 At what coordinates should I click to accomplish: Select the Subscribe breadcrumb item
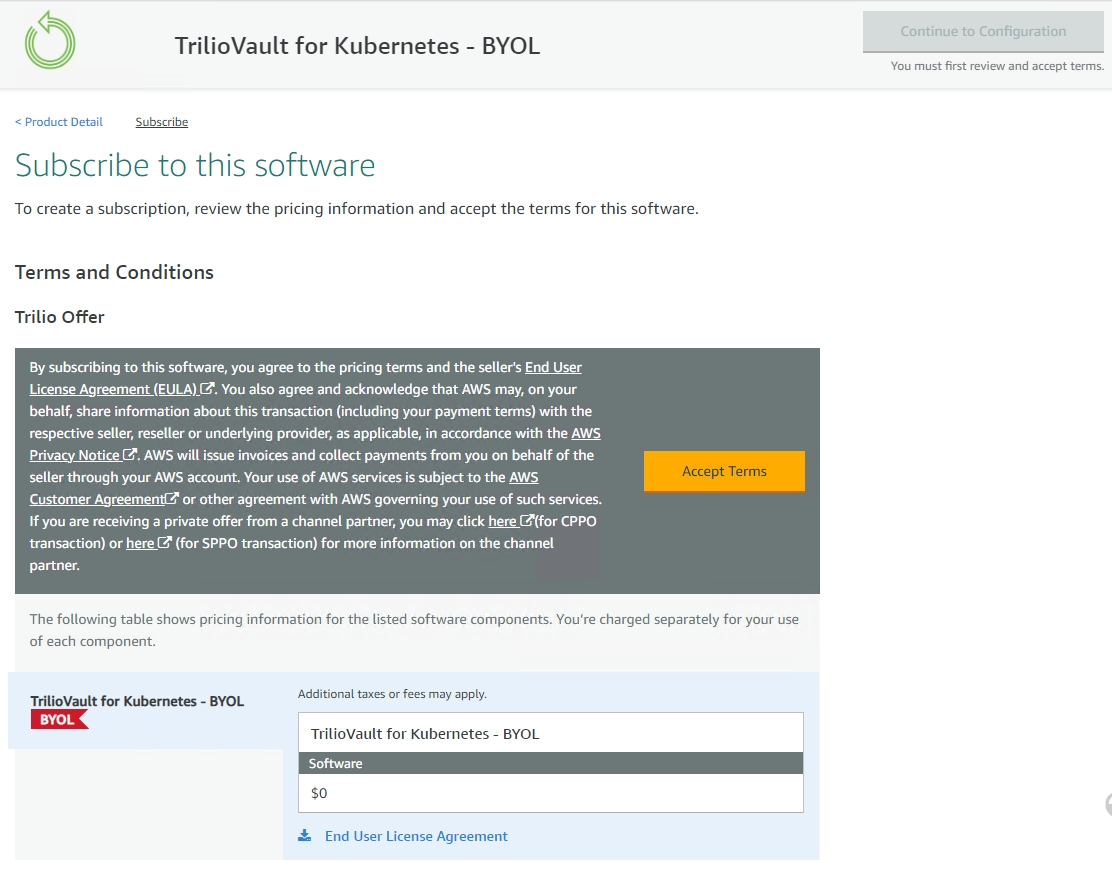click(x=162, y=122)
